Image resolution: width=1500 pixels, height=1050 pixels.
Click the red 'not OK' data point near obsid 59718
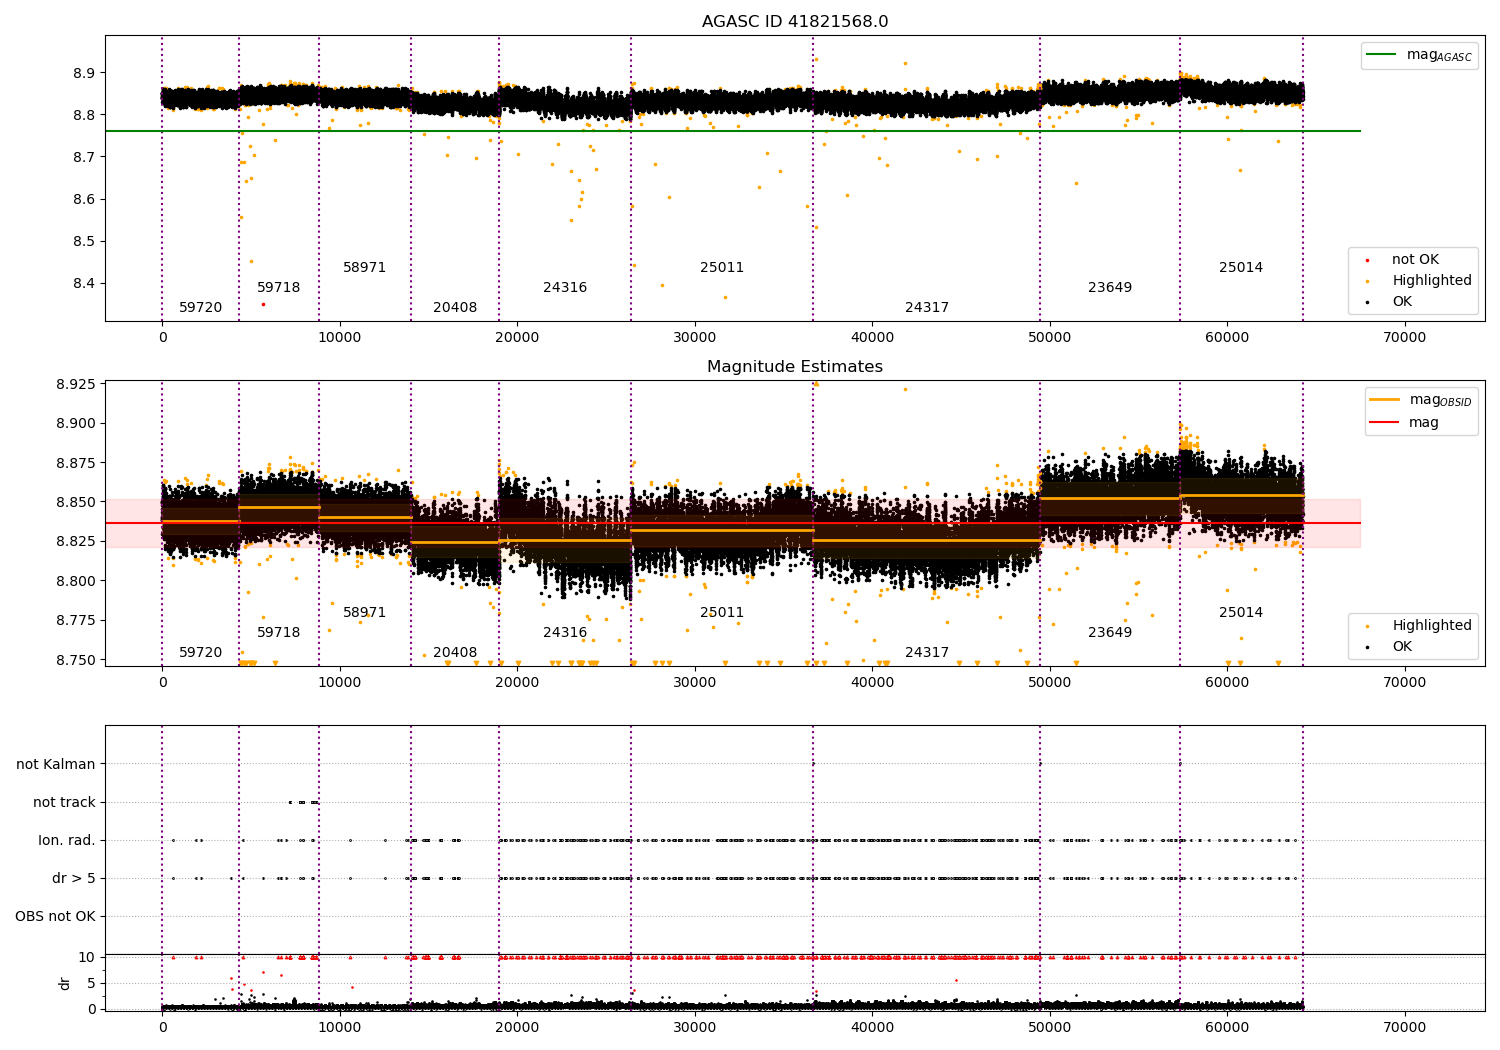[263, 304]
